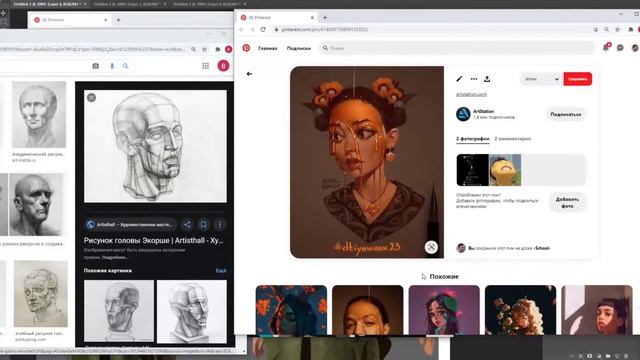Click the blue magnifier search icon in Google
This screenshot has height=360, width=640.
tap(126, 66)
